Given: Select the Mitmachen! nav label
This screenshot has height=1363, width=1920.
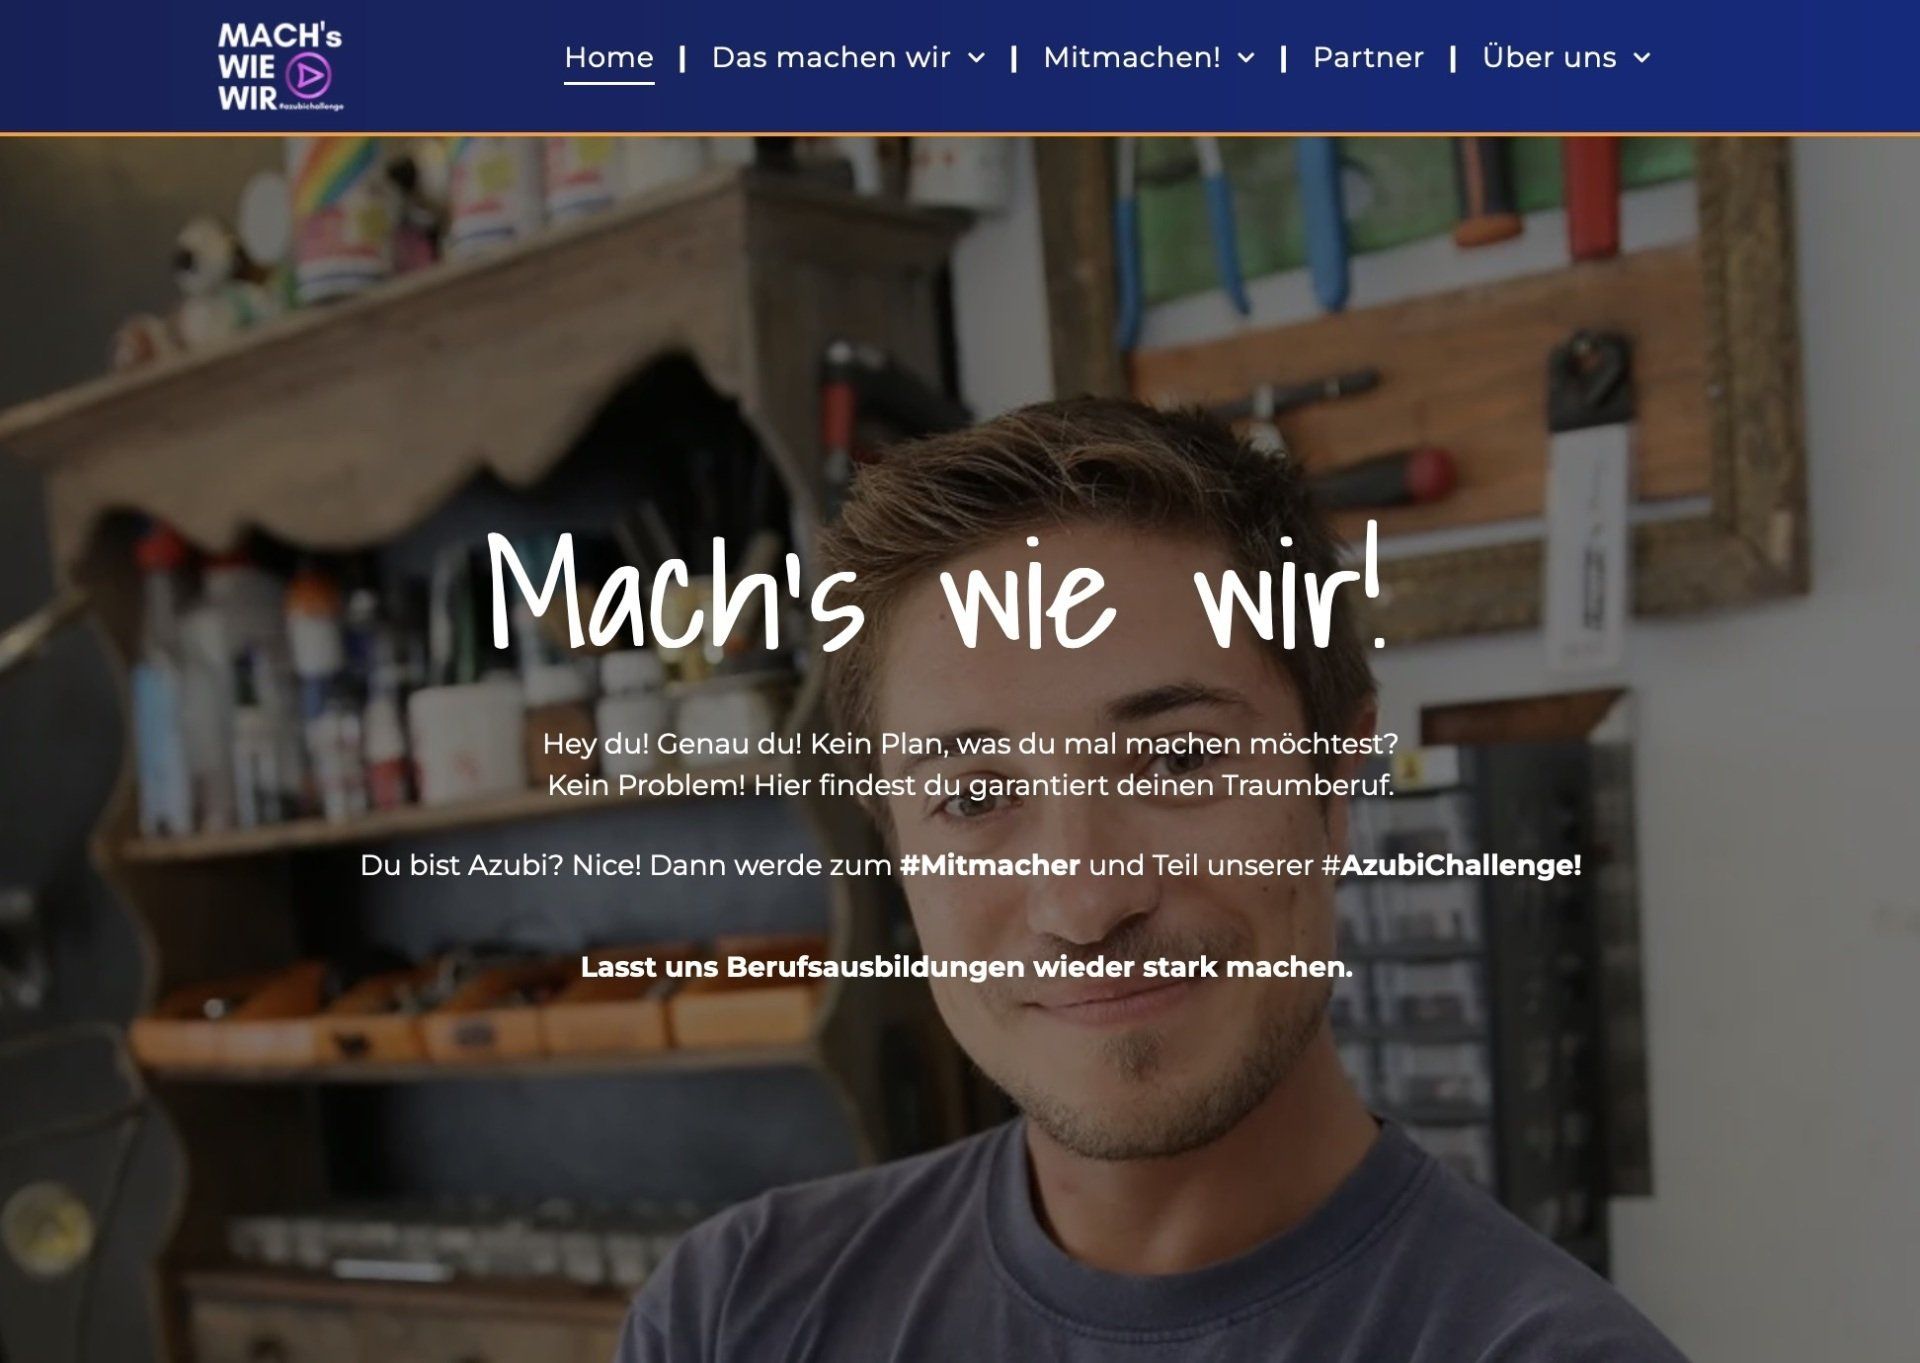Looking at the screenshot, I should (x=1131, y=58).
